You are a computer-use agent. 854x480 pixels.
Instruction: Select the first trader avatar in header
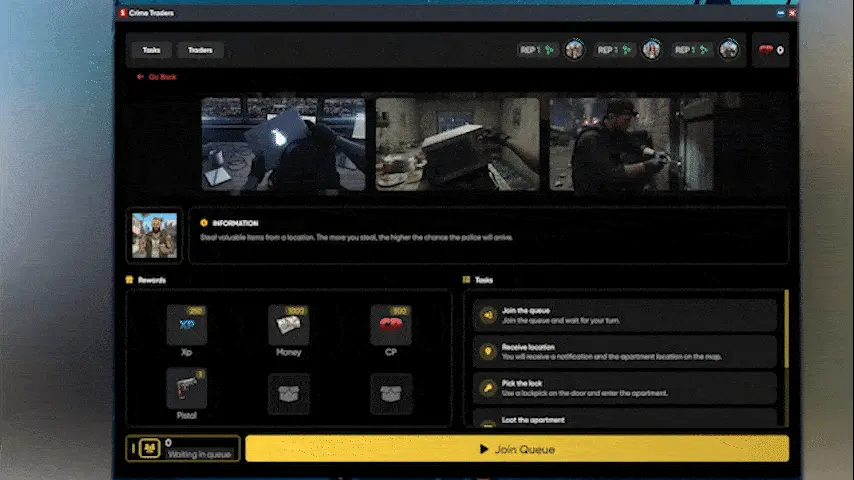[574, 49]
